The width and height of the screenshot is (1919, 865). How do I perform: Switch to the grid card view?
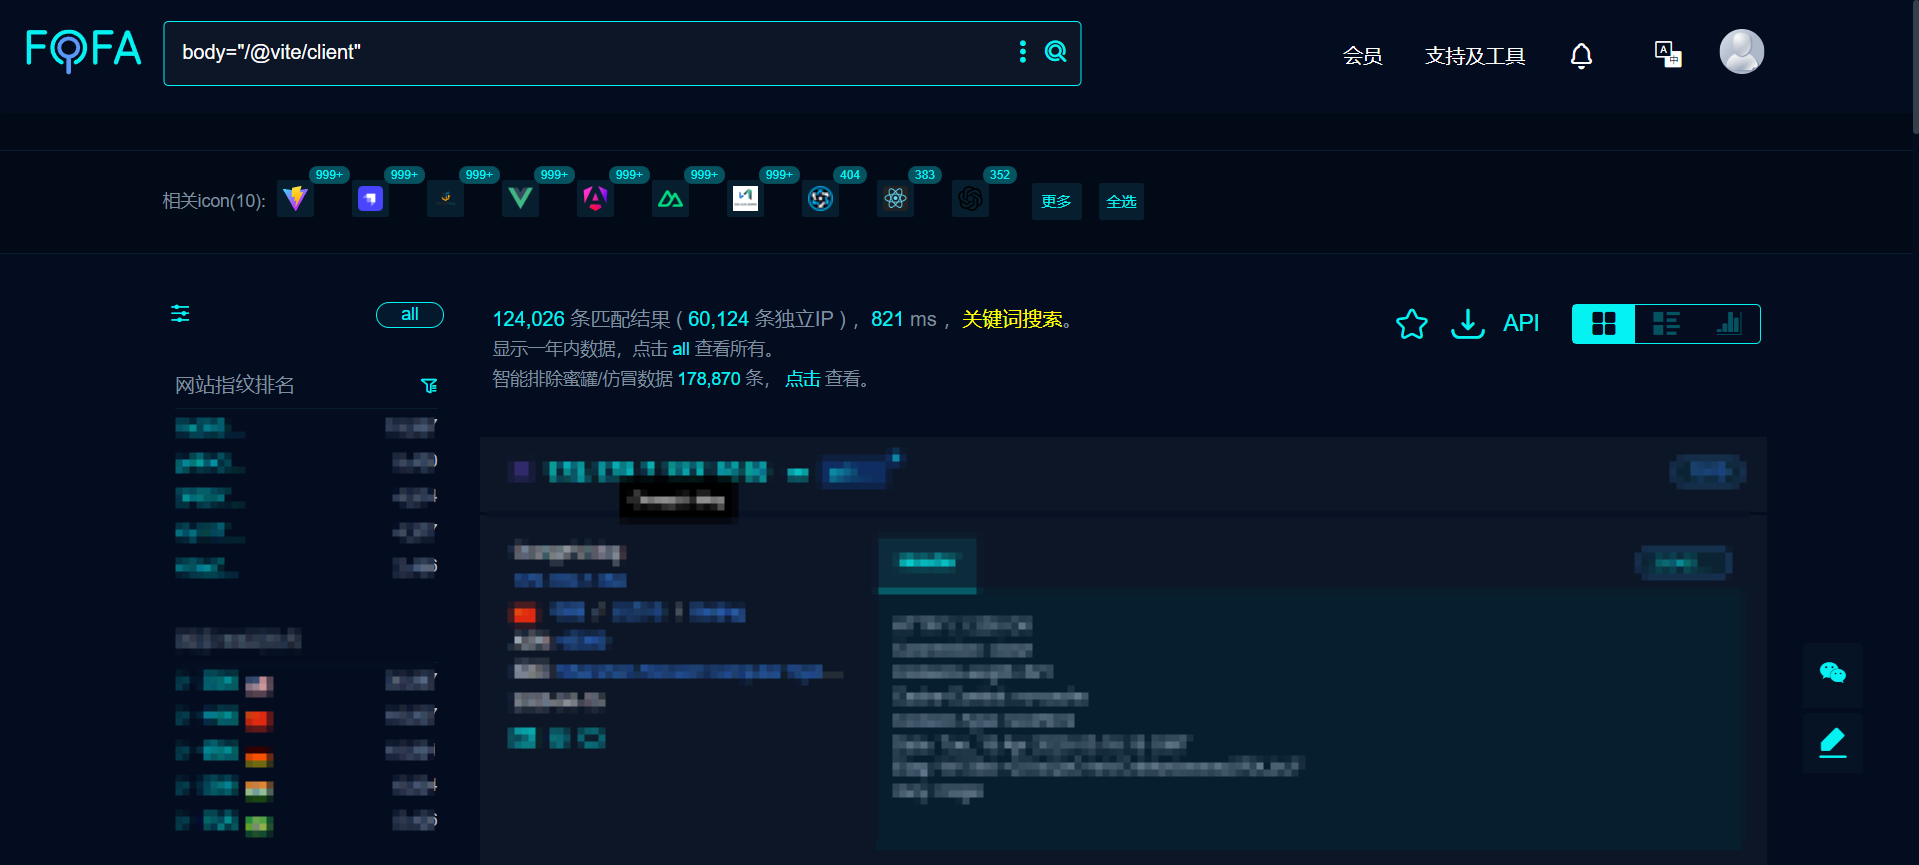tap(1603, 324)
